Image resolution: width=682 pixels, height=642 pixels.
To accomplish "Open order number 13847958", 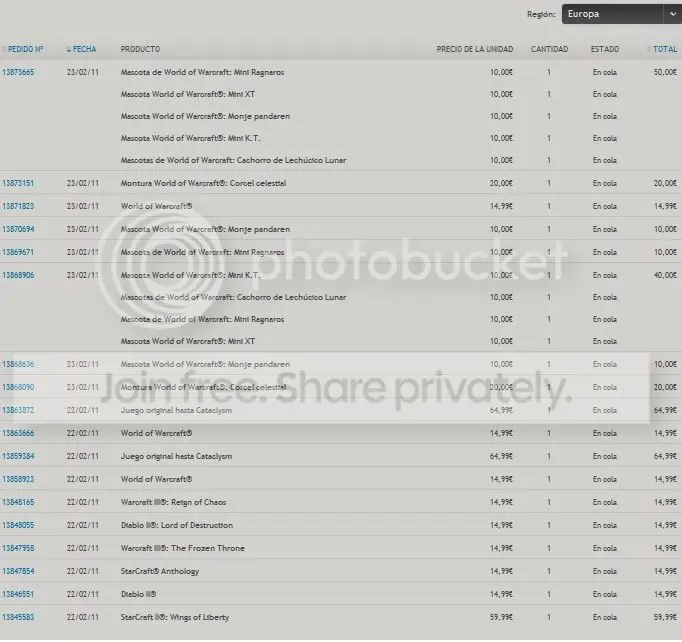I will click(x=18, y=548).
